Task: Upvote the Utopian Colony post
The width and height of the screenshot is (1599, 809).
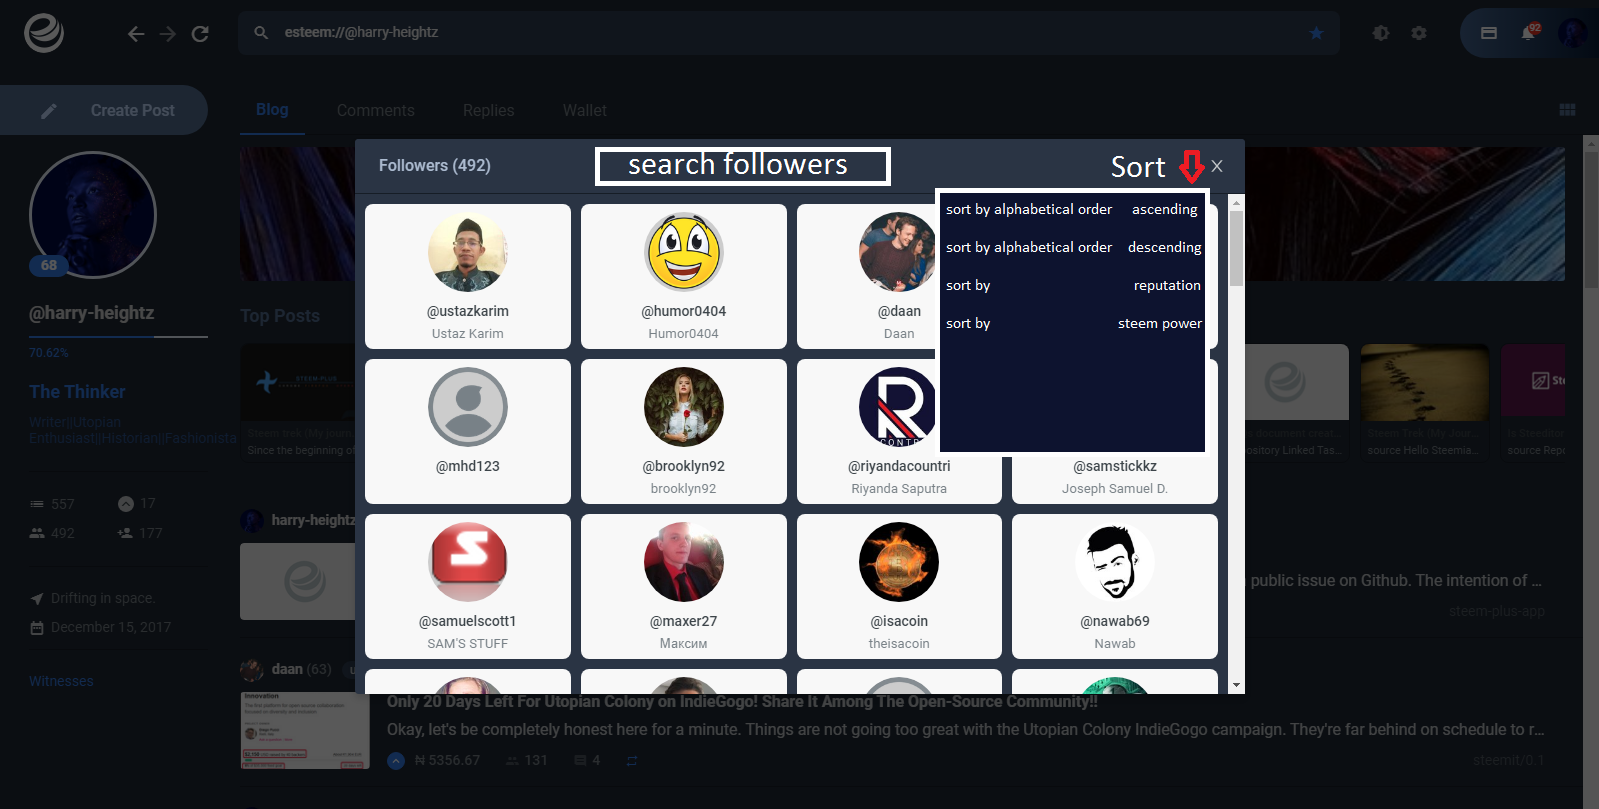Action: (396, 761)
